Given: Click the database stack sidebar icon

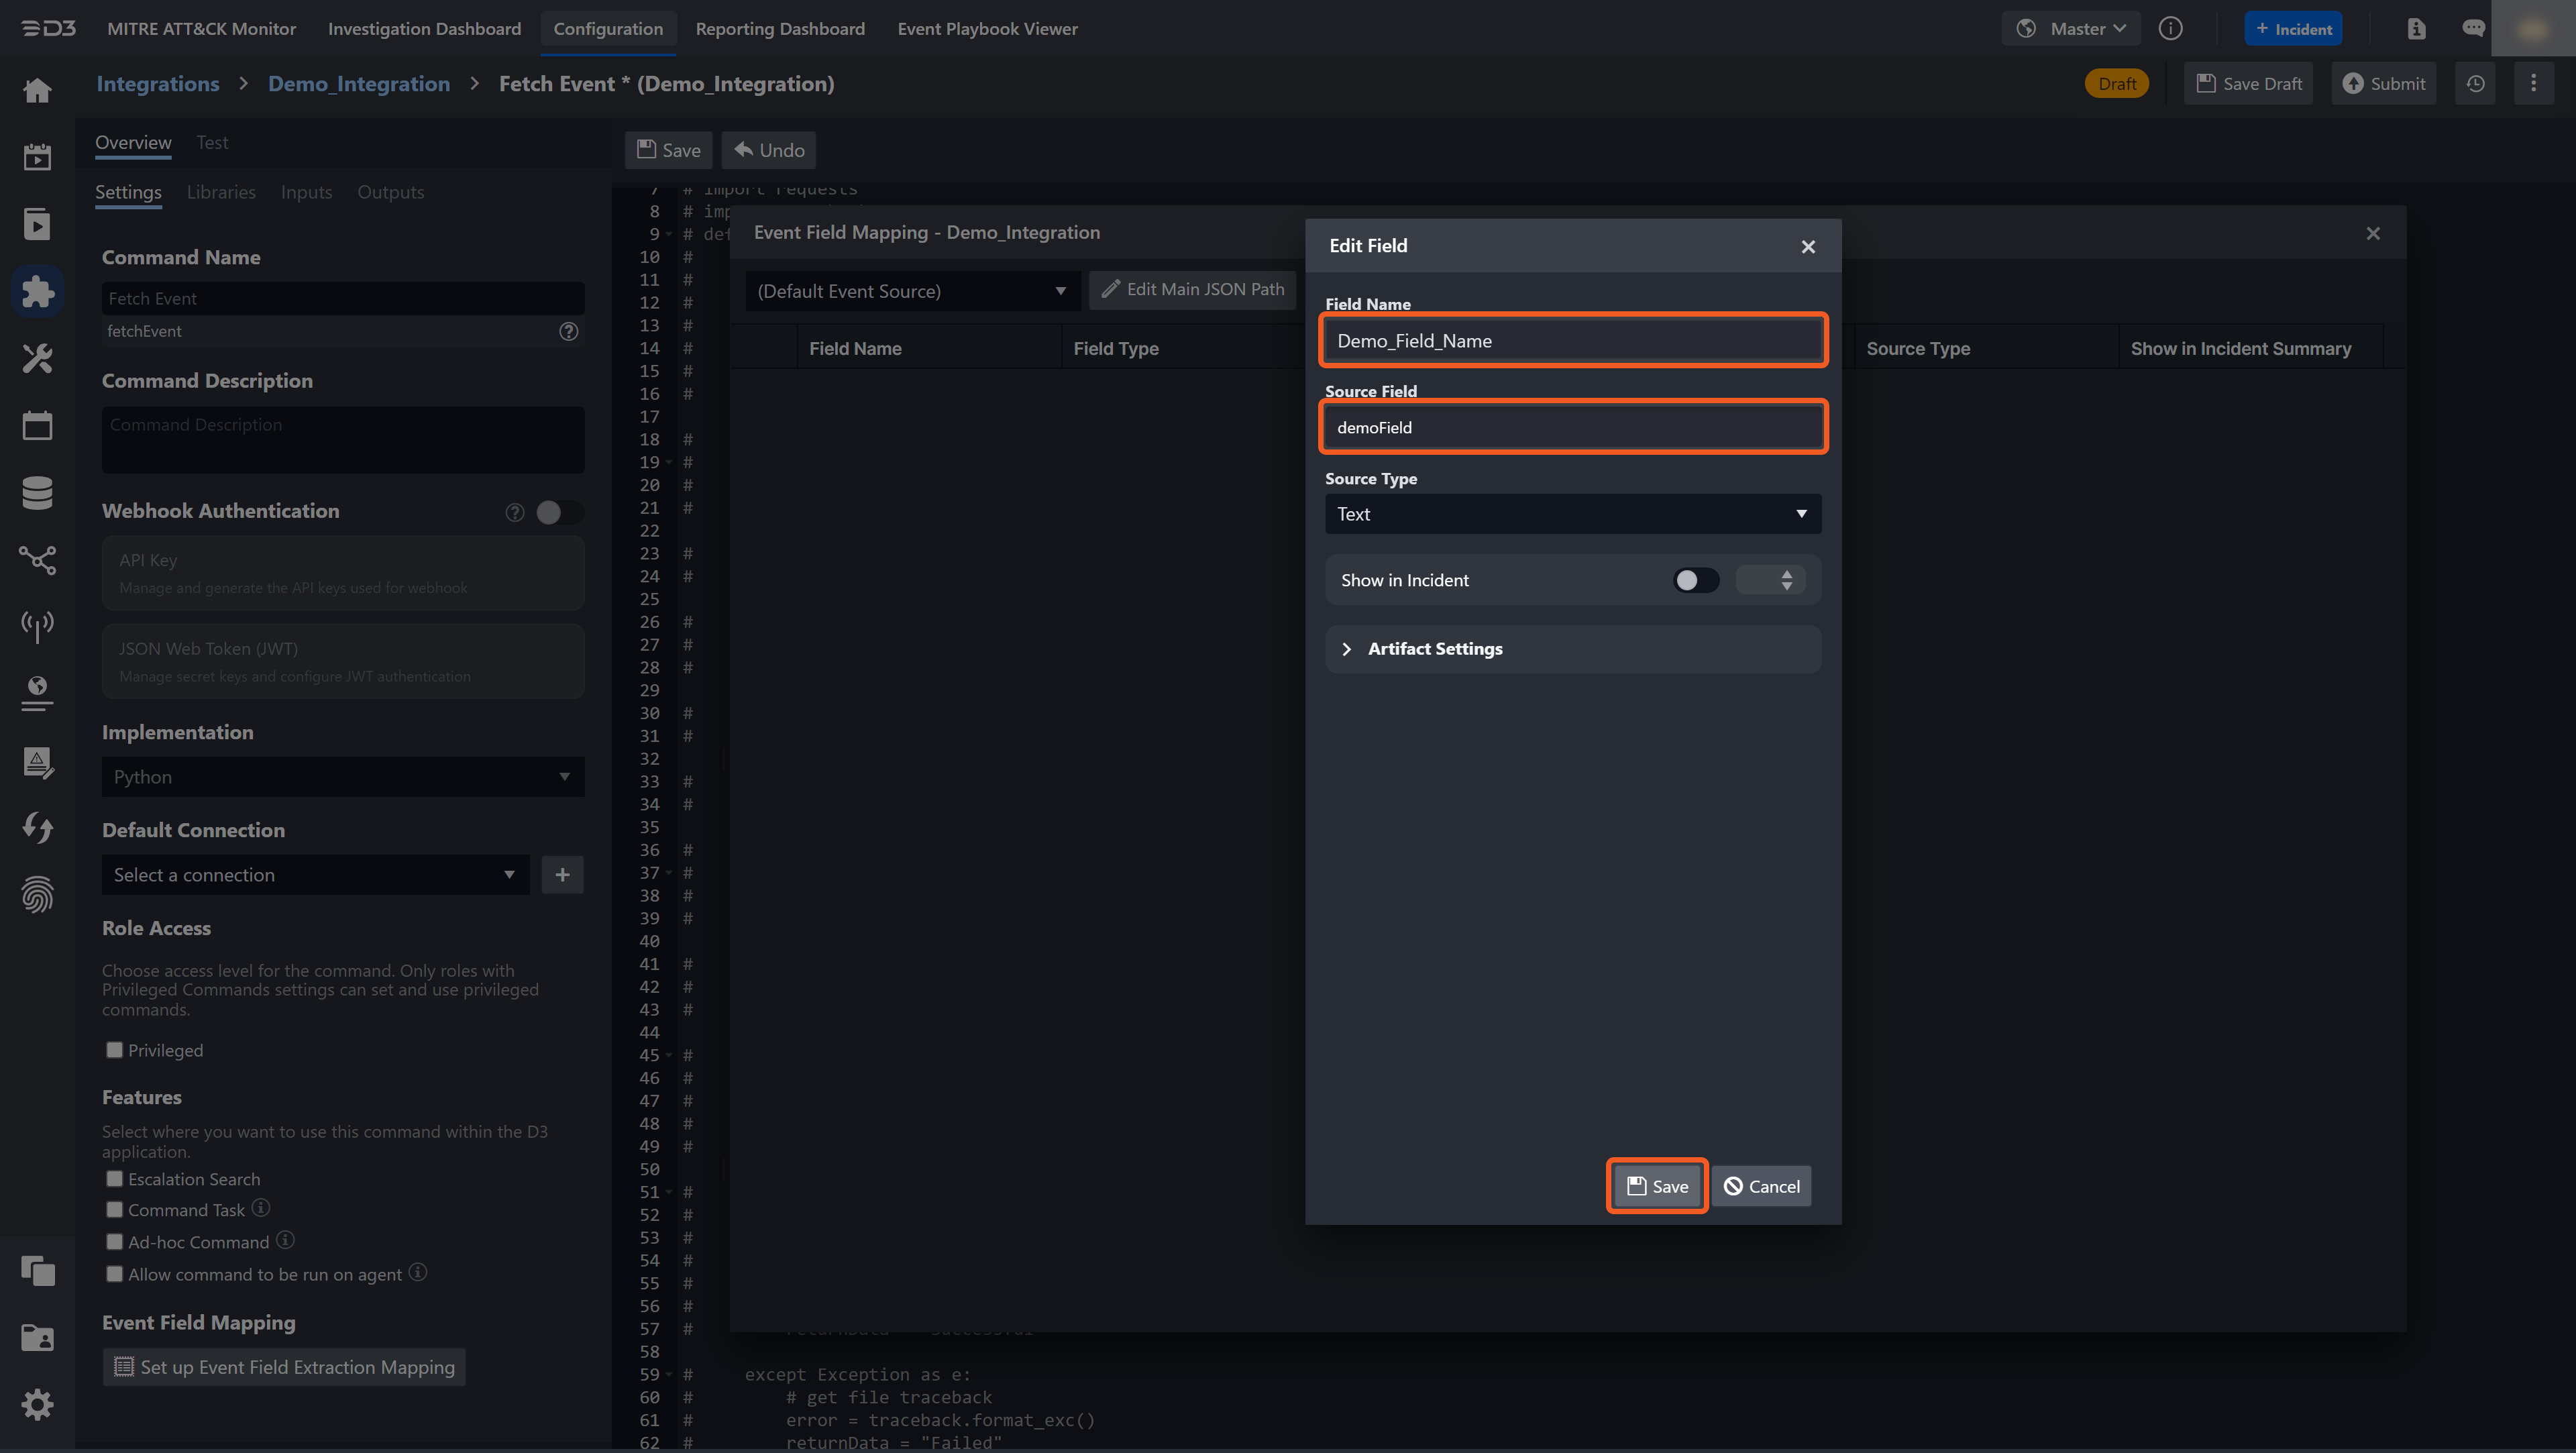Looking at the screenshot, I should (x=38, y=492).
